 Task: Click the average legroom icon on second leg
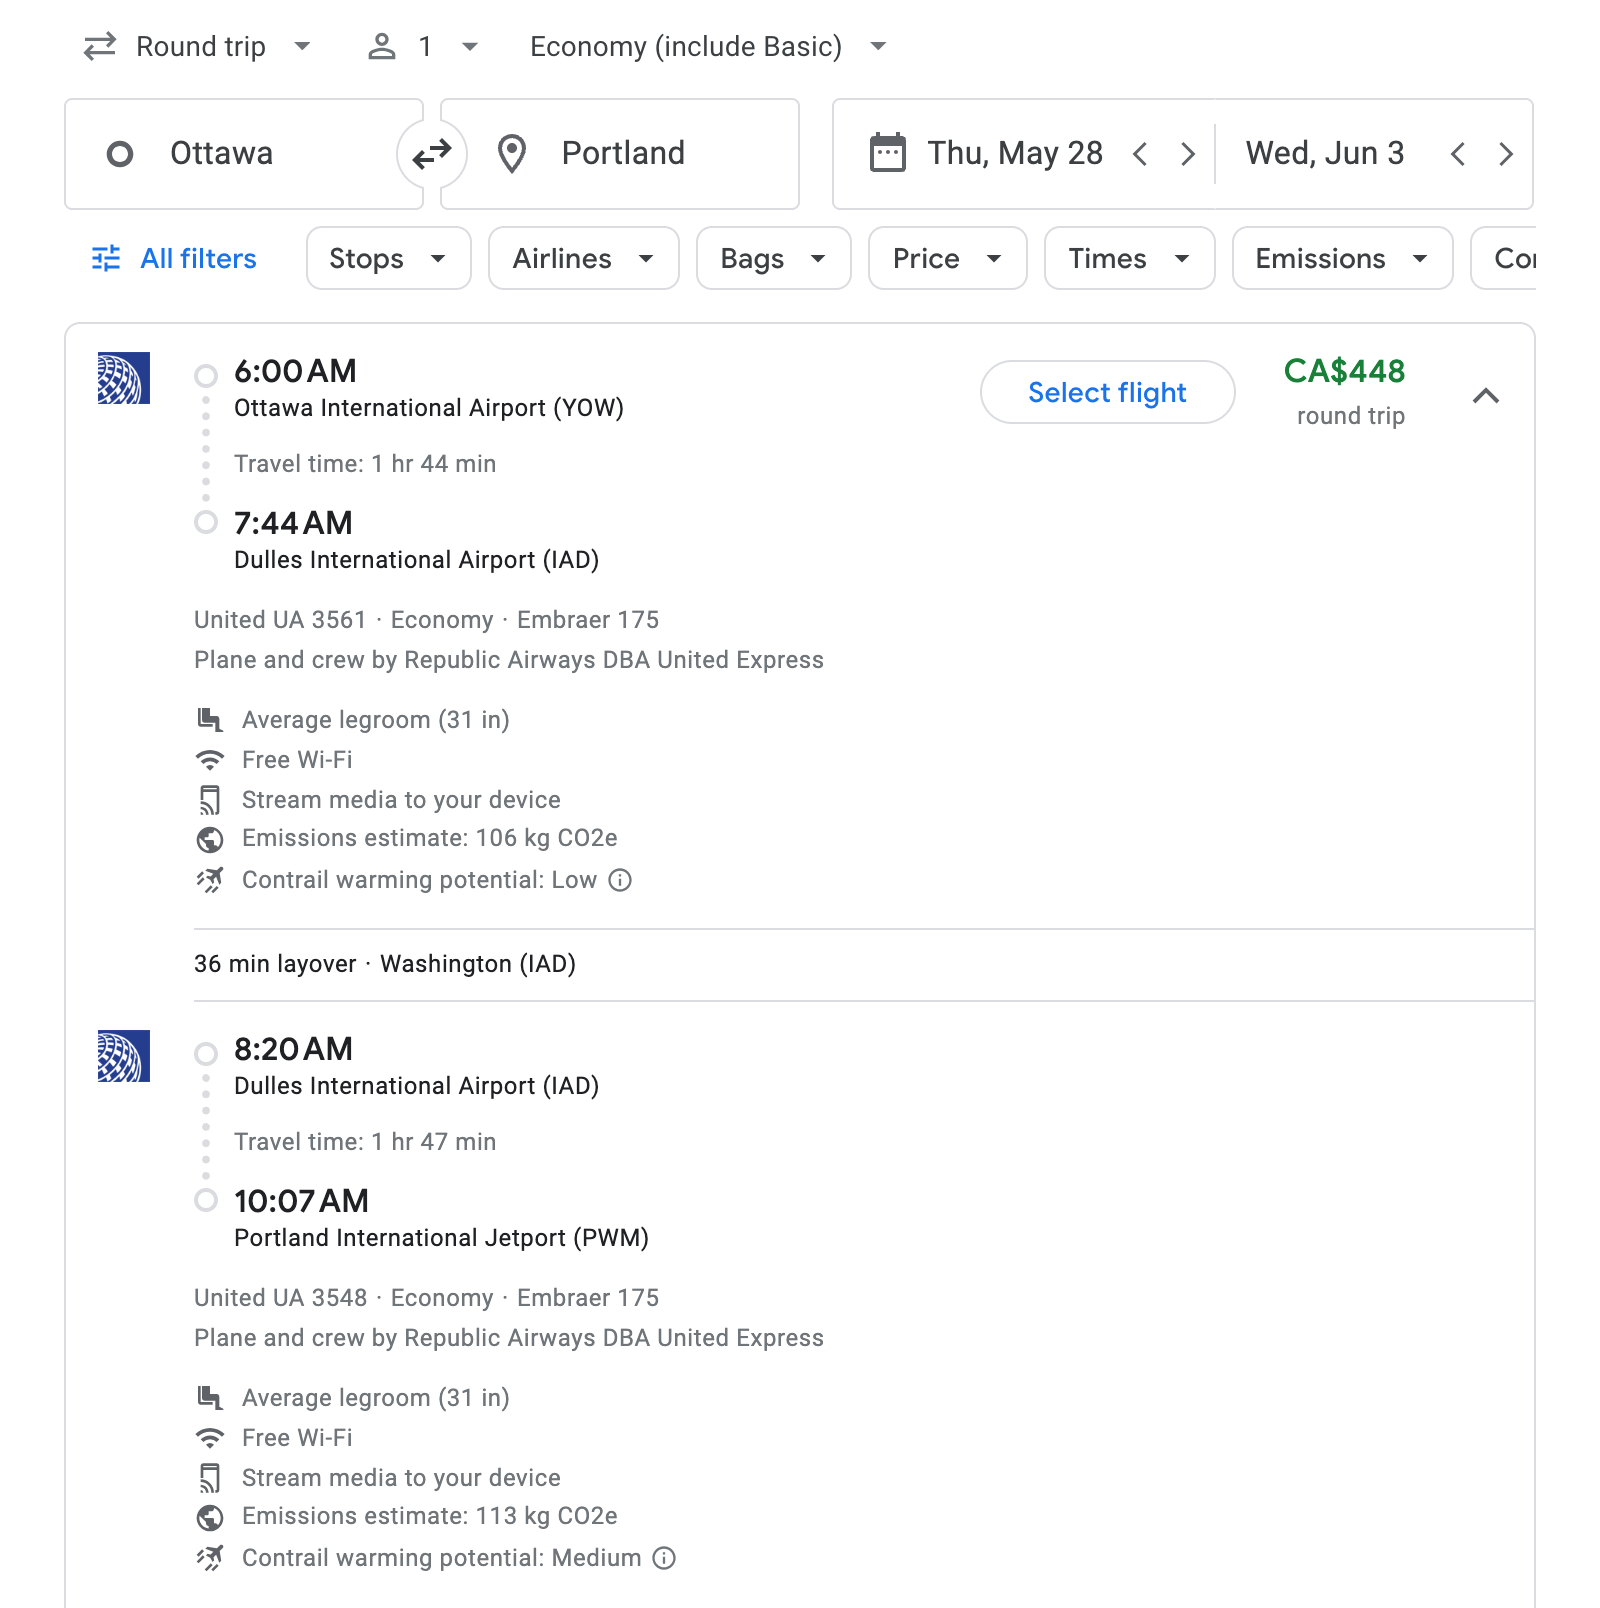210,1398
